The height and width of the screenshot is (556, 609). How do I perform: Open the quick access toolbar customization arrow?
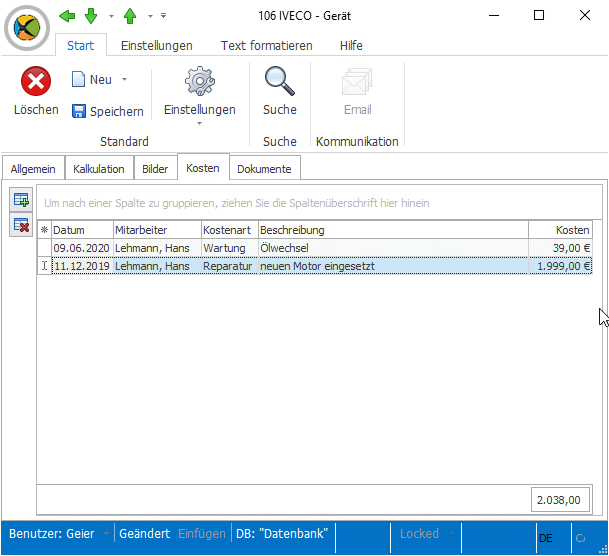[164, 16]
